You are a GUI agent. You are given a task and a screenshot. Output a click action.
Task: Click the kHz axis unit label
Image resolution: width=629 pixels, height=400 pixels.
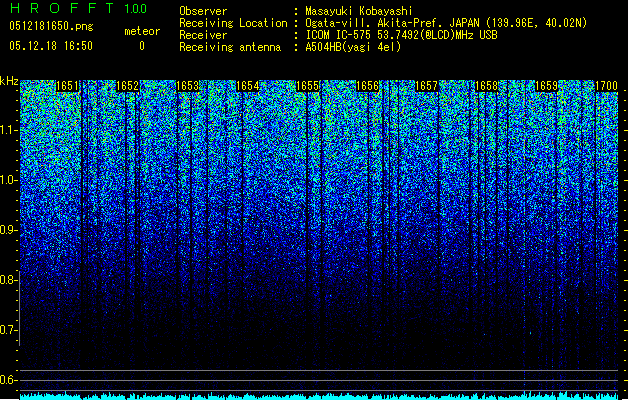coord(9,81)
